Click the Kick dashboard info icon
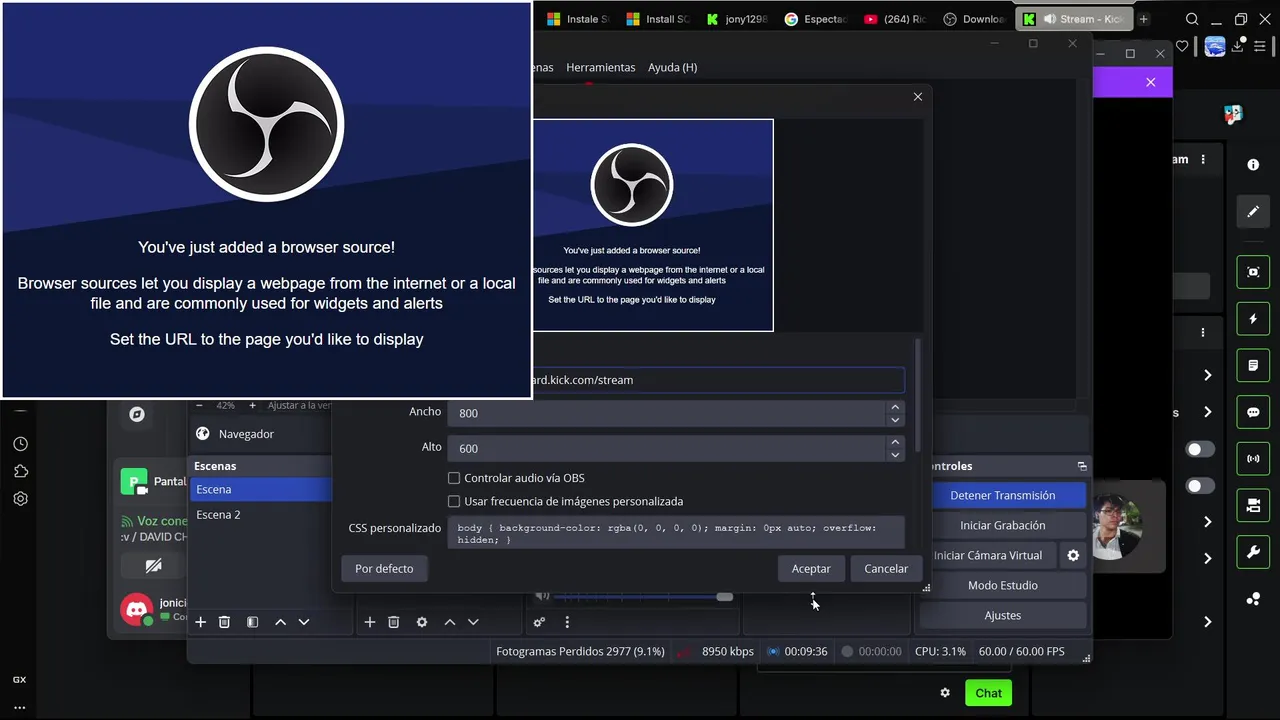This screenshot has width=1280, height=720. pyautogui.click(x=1253, y=164)
